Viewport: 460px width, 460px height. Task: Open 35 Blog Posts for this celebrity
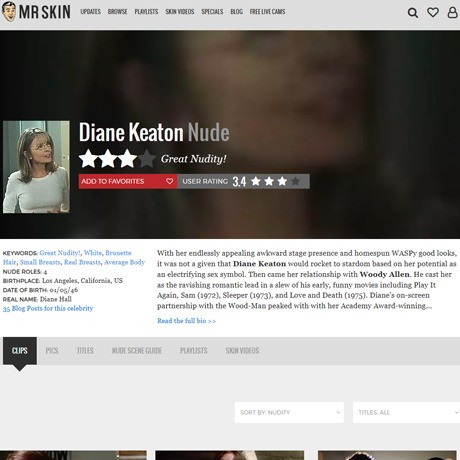coord(48,308)
